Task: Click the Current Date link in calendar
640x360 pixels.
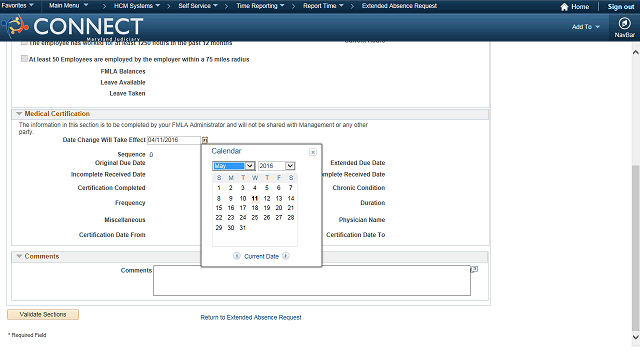Action: (x=261, y=256)
